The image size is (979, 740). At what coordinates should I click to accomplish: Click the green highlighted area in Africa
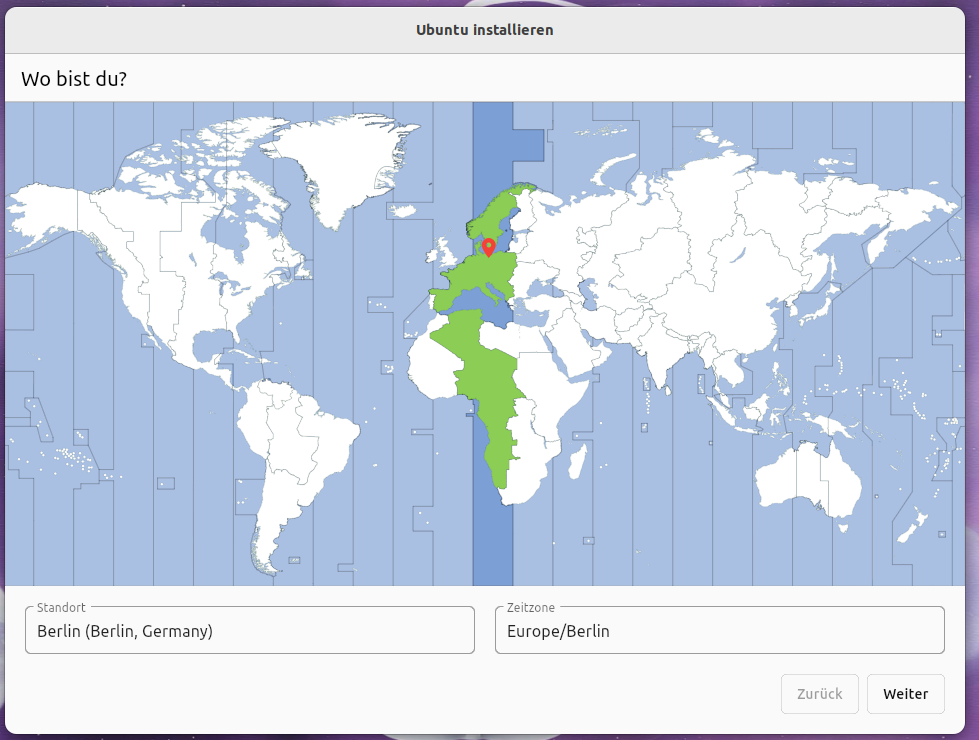[x=490, y=400]
